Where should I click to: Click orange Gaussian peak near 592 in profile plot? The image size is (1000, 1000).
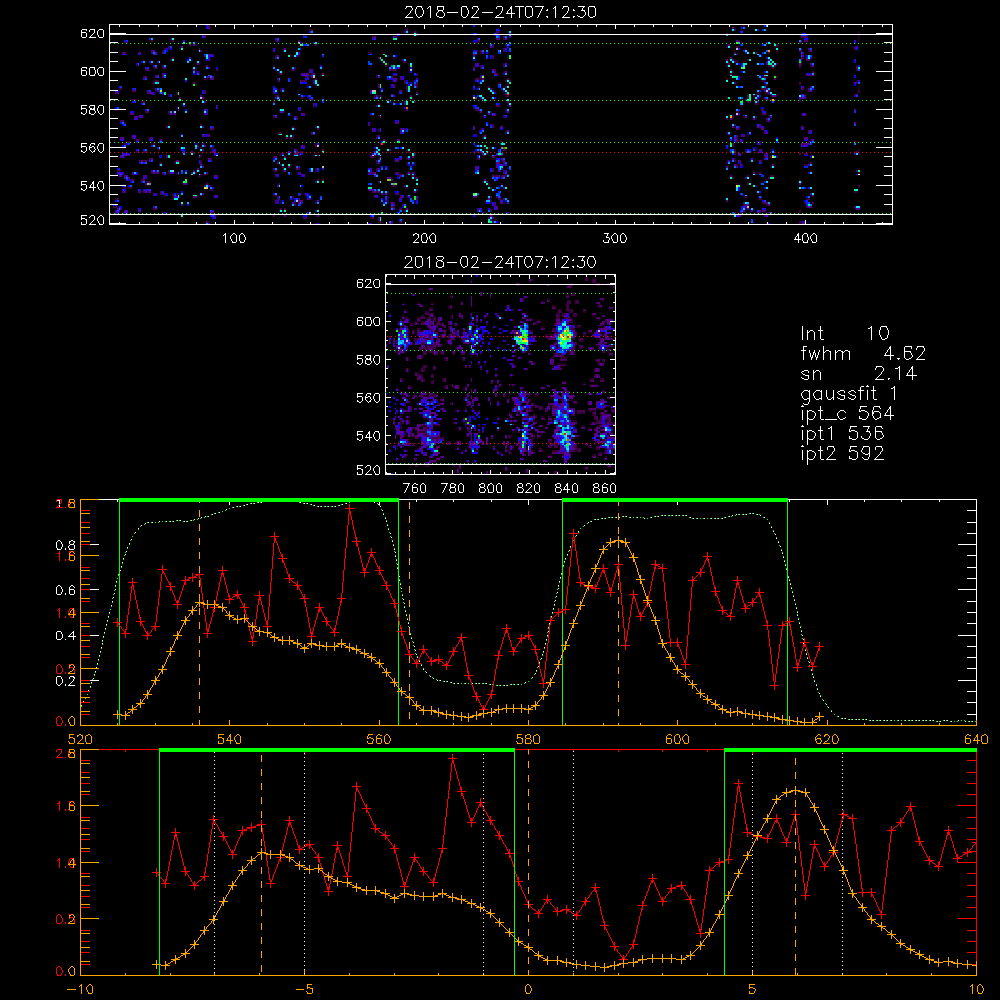617,541
